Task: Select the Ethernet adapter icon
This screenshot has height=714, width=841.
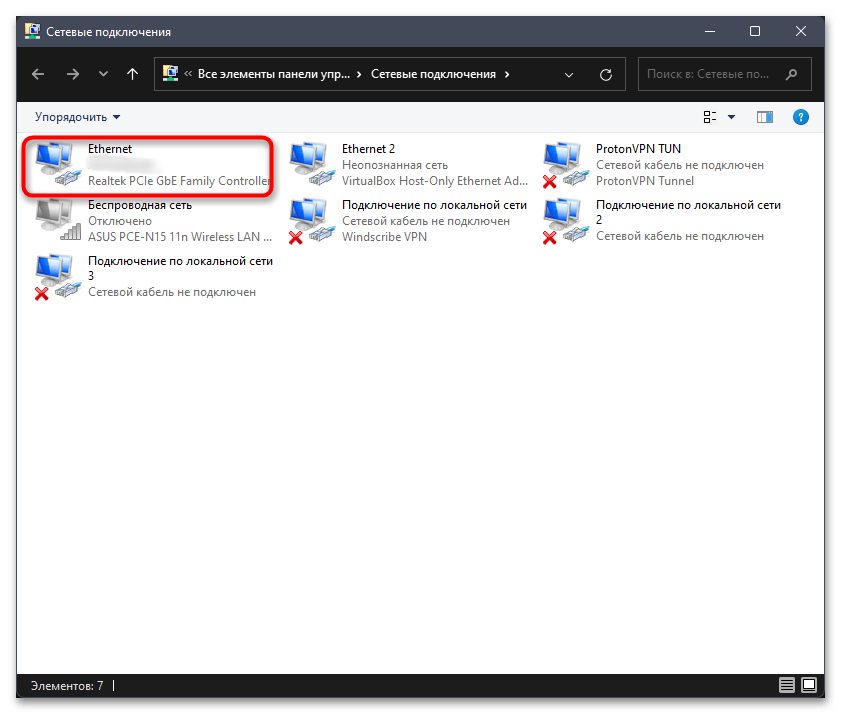Action: click(x=58, y=164)
